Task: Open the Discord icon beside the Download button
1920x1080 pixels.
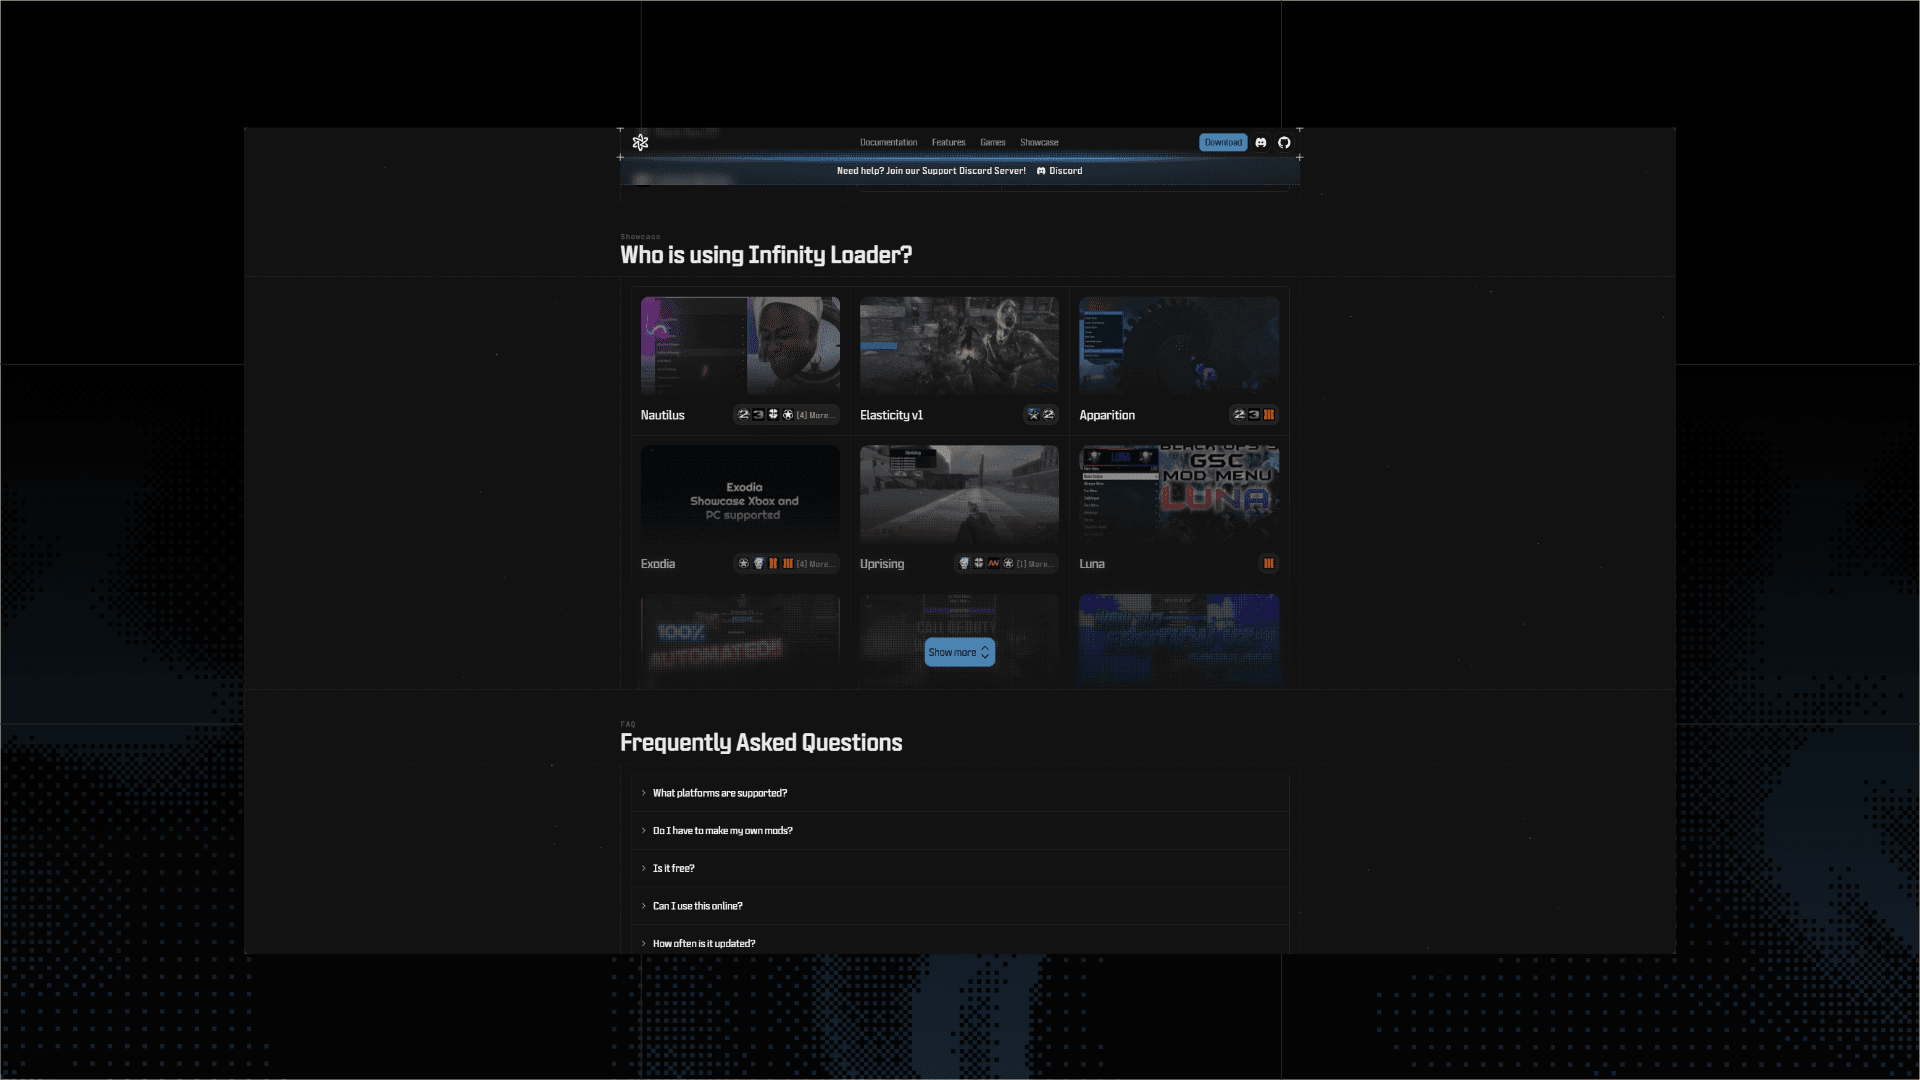Action: pyautogui.click(x=1261, y=142)
